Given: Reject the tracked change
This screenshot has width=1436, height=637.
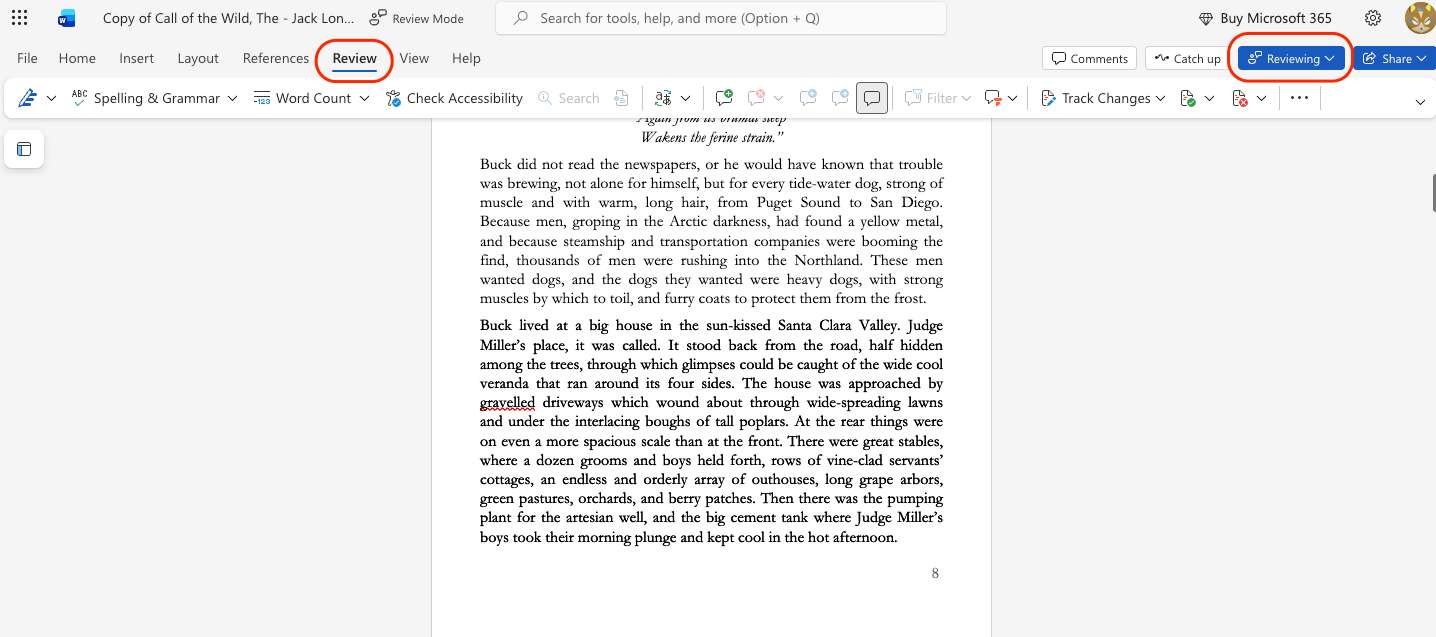Looking at the screenshot, I should click(x=1240, y=98).
